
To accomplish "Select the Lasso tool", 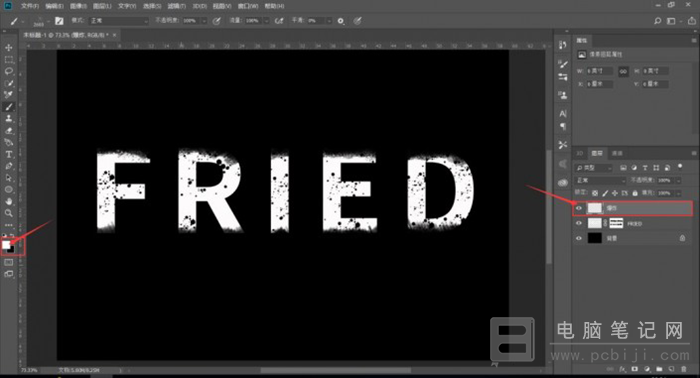I will [8, 71].
